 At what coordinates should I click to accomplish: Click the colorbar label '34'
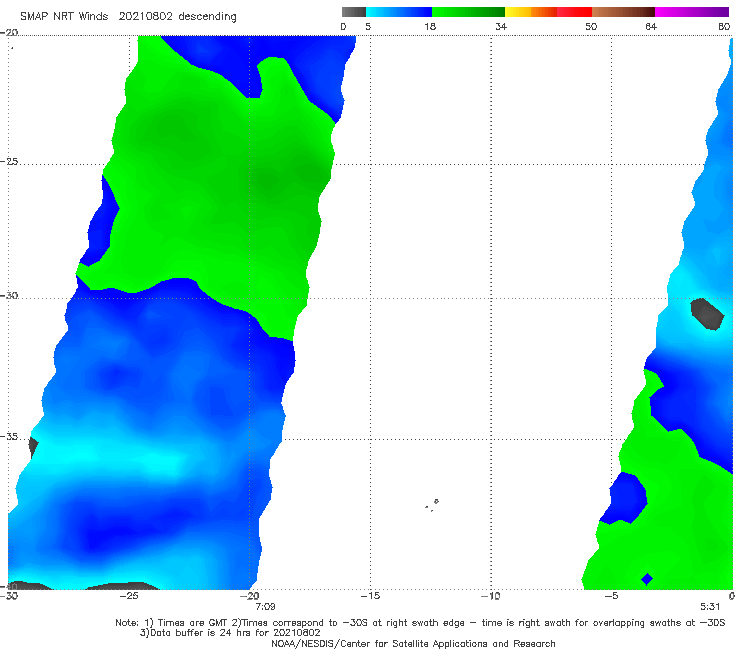[x=501, y=27]
